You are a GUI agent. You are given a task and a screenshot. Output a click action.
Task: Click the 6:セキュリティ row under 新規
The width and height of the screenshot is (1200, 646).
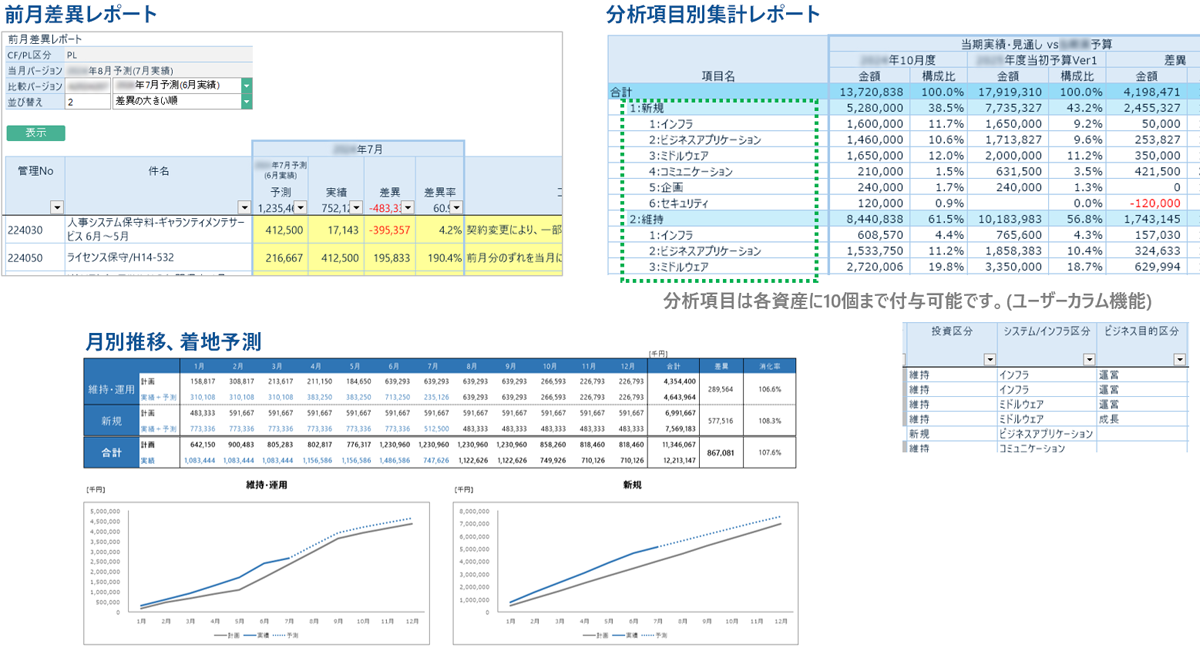(x=679, y=203)
